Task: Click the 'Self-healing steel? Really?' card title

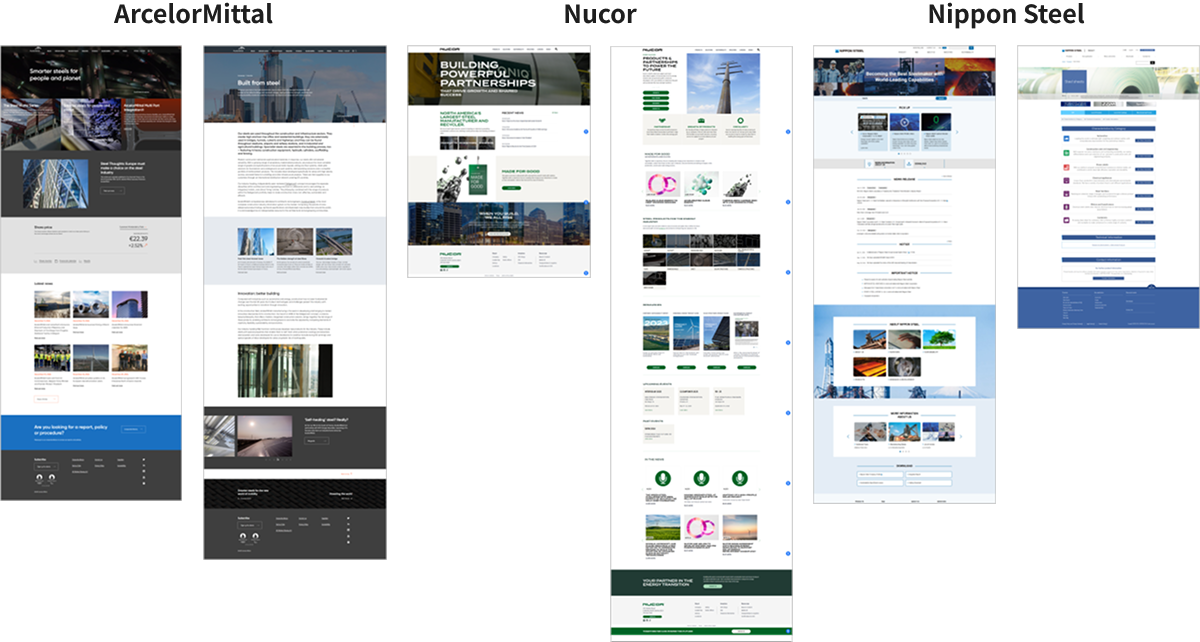Action: pos(326,420)
